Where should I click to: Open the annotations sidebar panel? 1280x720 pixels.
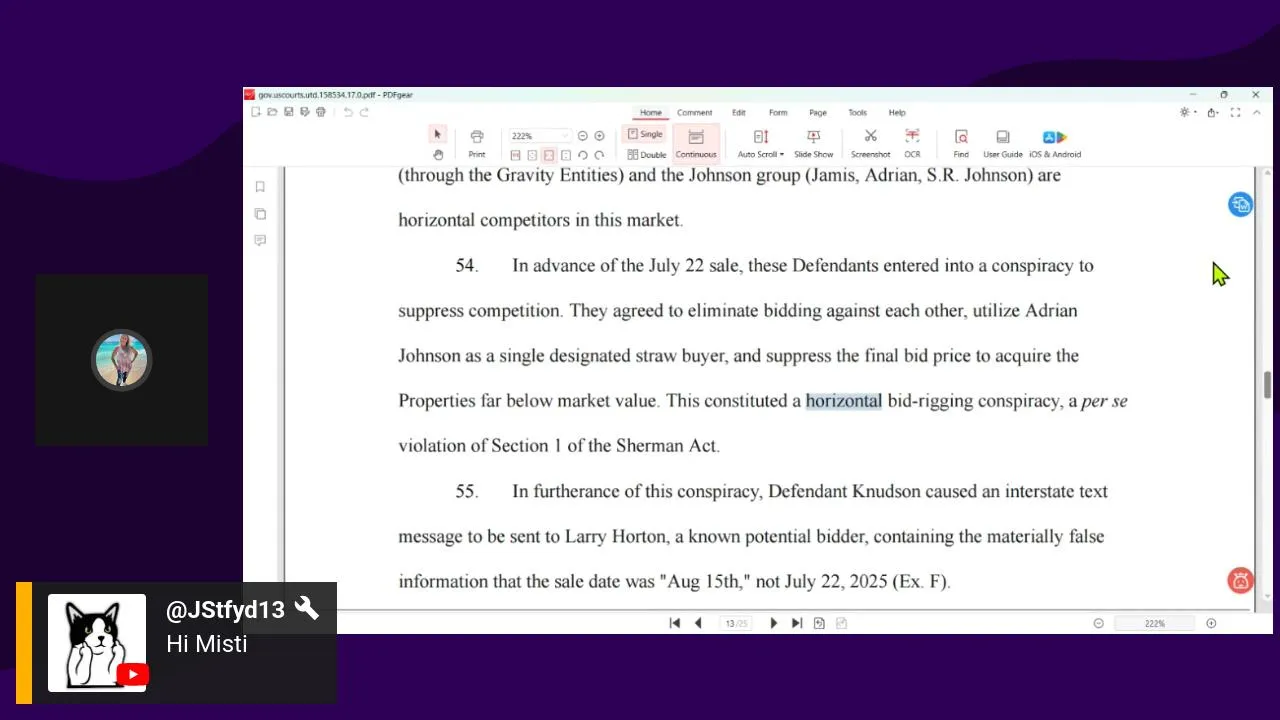(x=260, y=241)
